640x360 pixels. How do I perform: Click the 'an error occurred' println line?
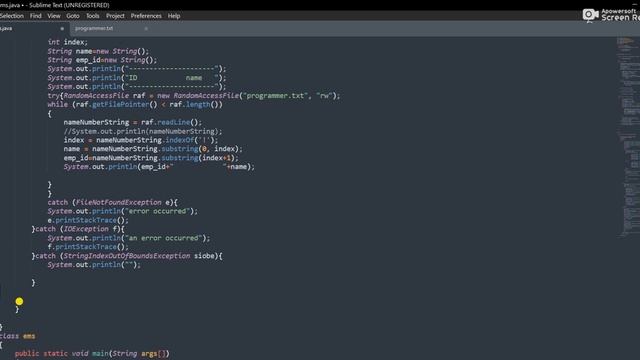pos(129,238)
